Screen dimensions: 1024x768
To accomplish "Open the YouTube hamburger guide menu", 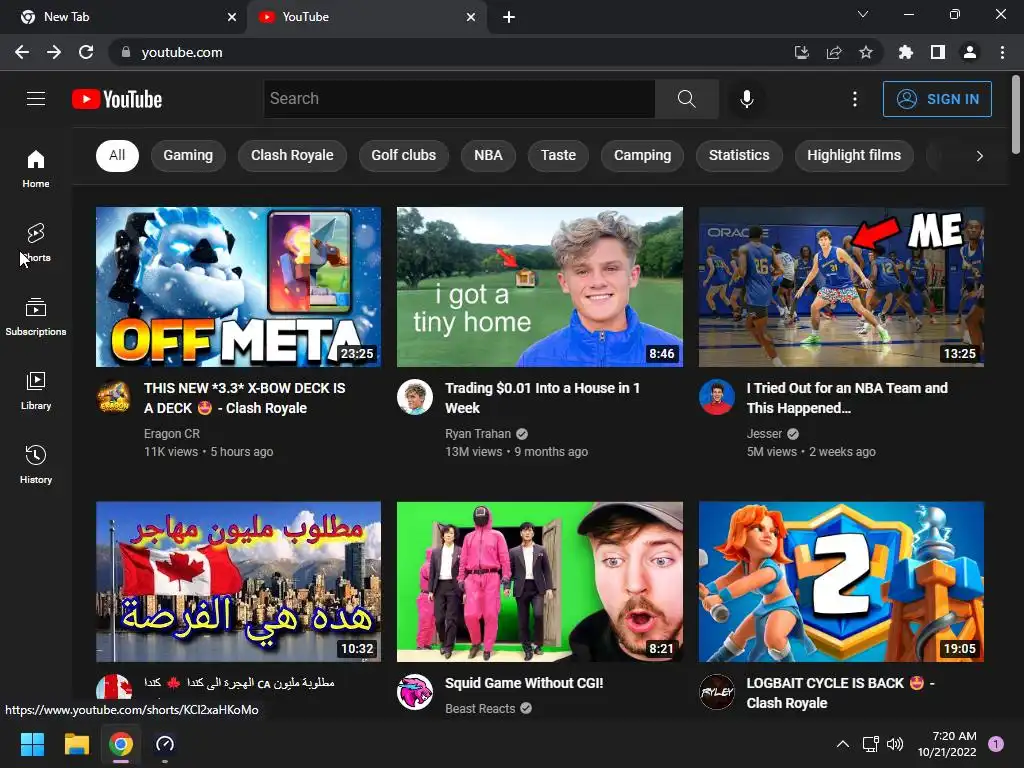I will [x=36, y=99].
